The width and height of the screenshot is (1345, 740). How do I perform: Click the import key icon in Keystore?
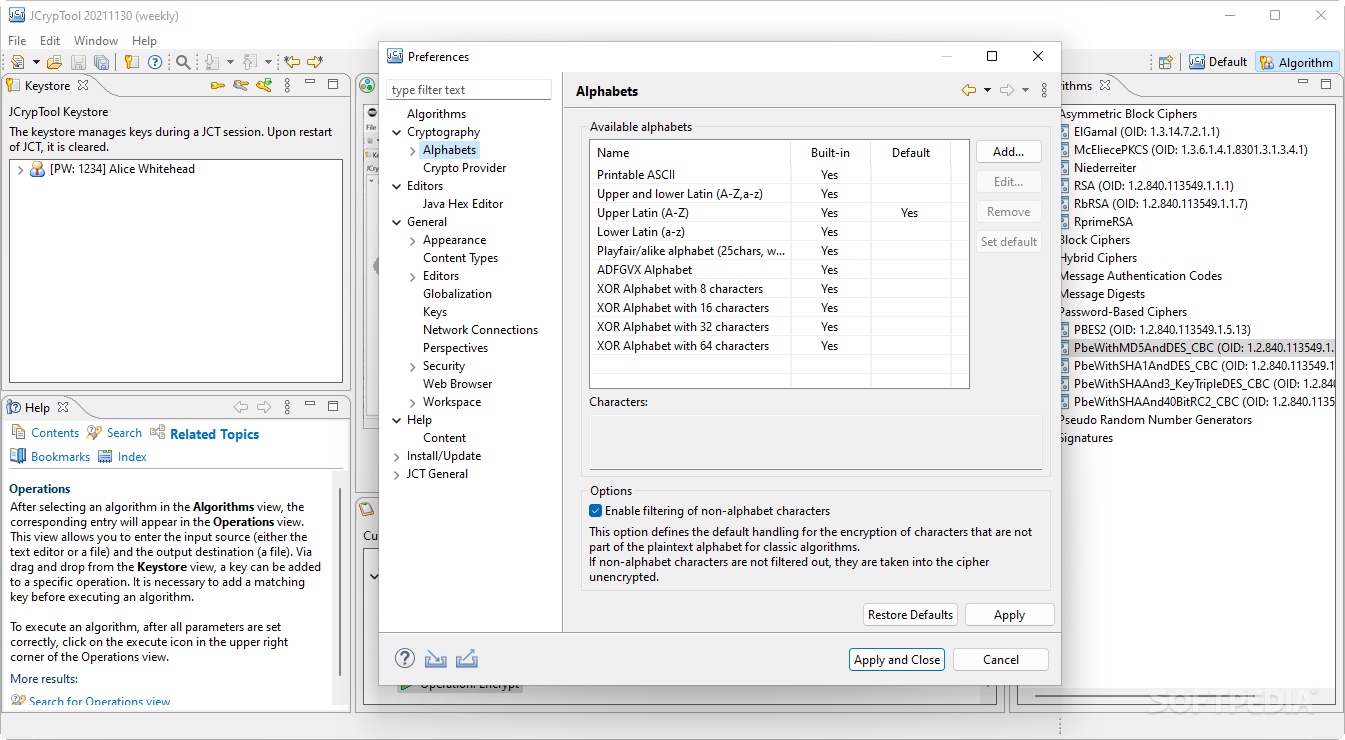point(264,85)
